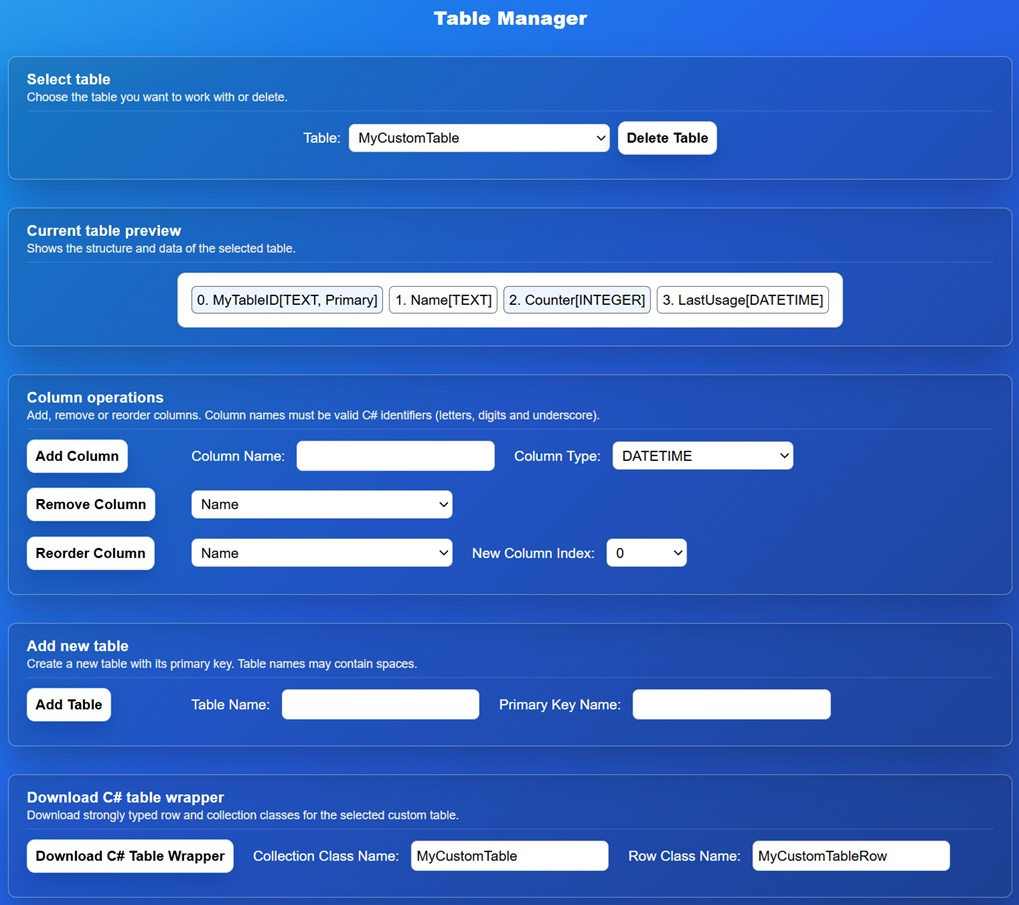
Task: Select the 2. Counter[INTEGER] column chip
Action: pyautogui.click(x=577, y=300)
